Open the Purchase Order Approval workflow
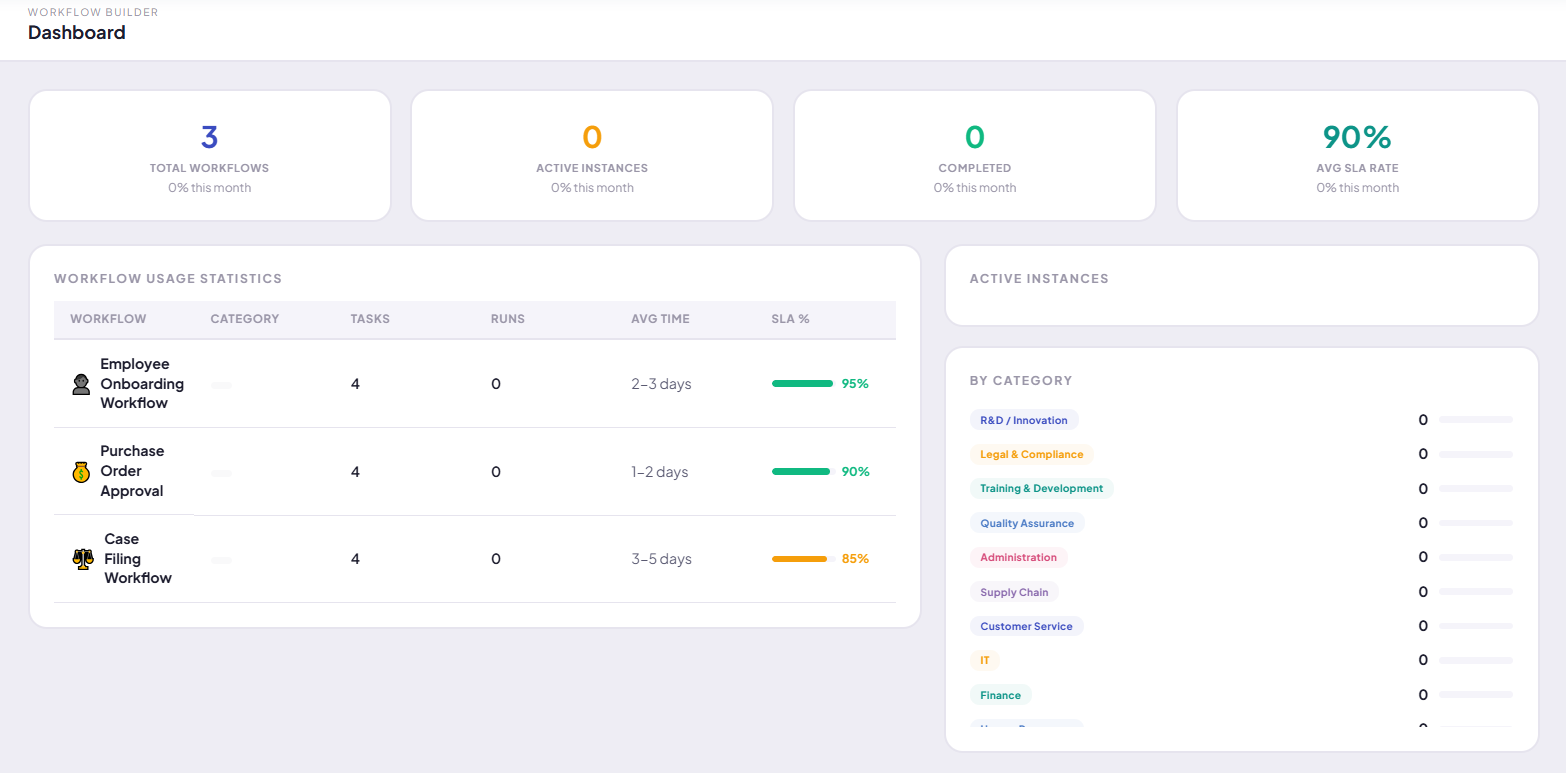Image resolution: width=1566 pixels, height=773 pixels. (475, 472)
